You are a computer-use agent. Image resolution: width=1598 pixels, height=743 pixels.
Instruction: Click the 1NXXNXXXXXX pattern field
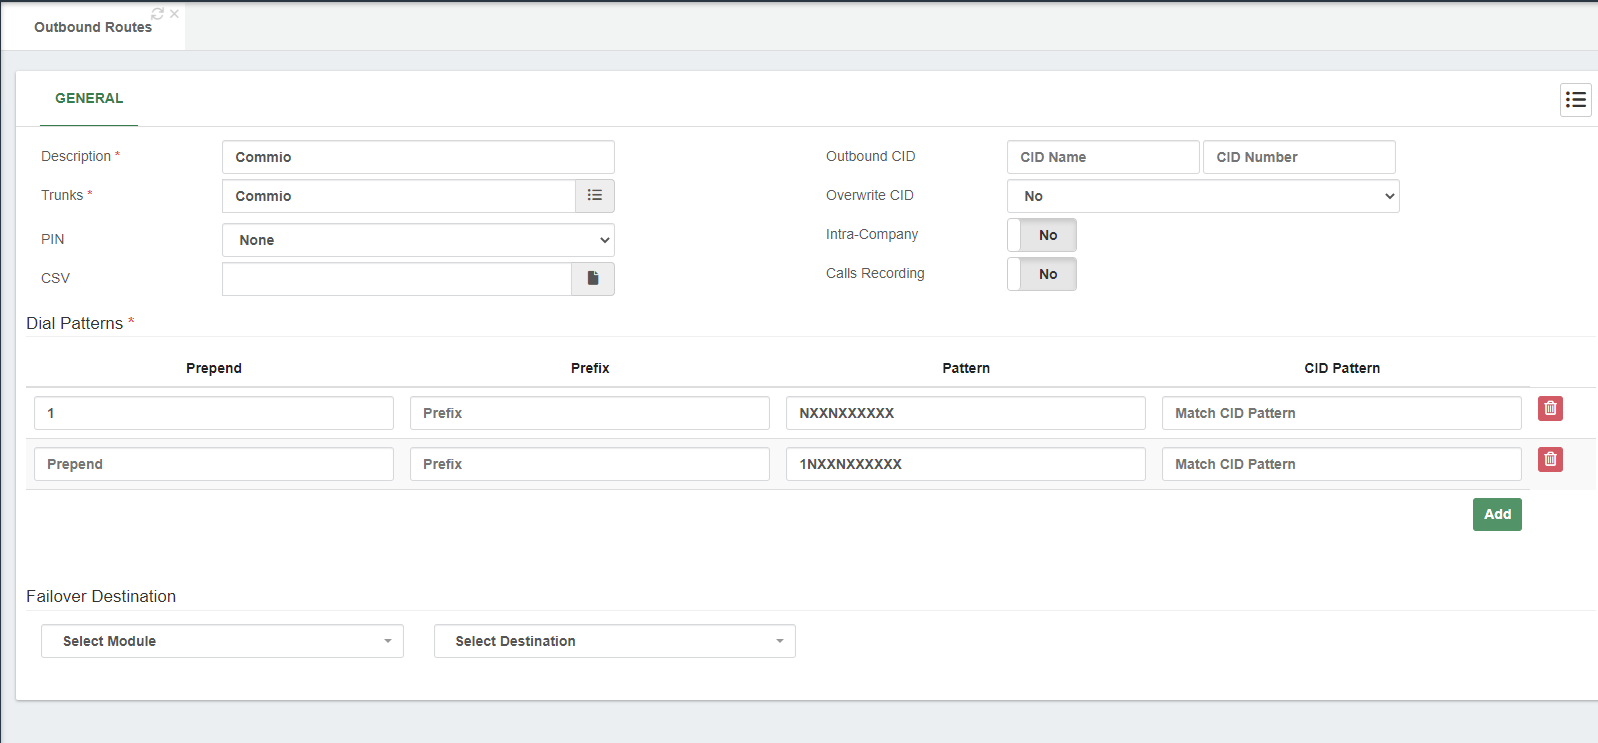pos(966,464)
